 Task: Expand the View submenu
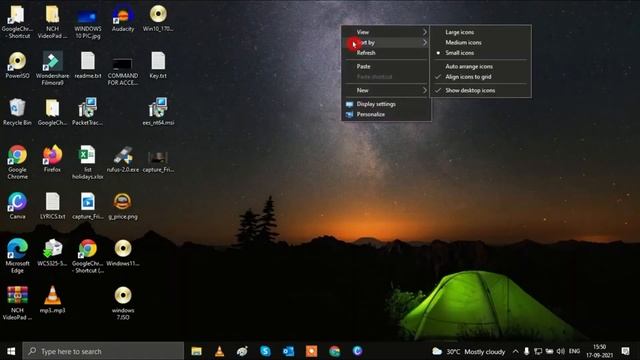(386, 32)
